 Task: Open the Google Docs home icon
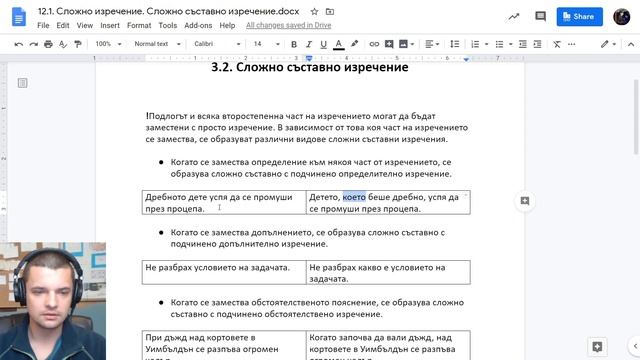(x=19, y=17)
